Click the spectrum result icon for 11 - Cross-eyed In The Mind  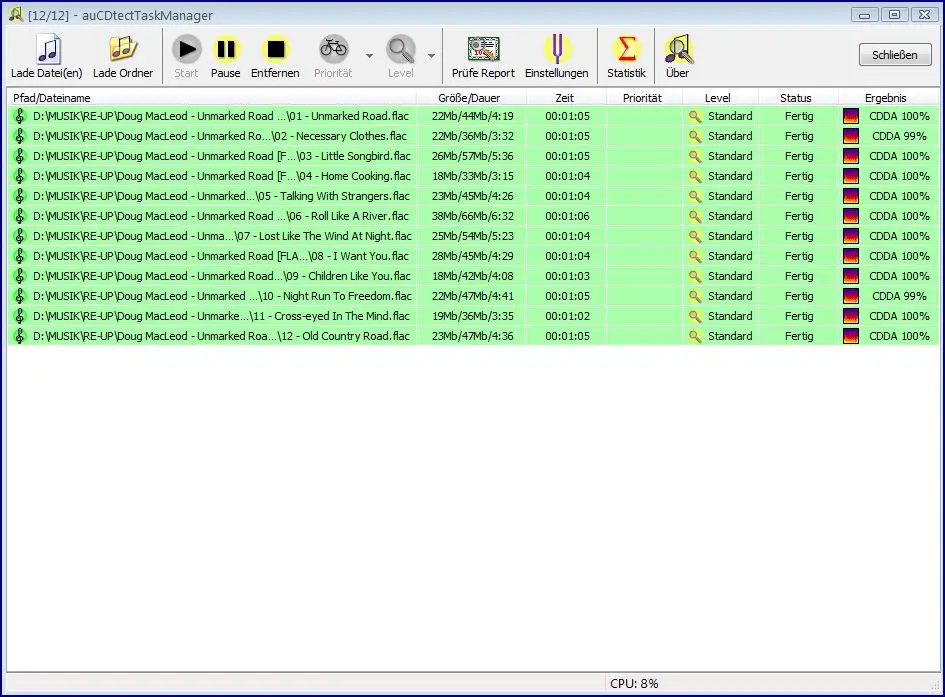850,316
